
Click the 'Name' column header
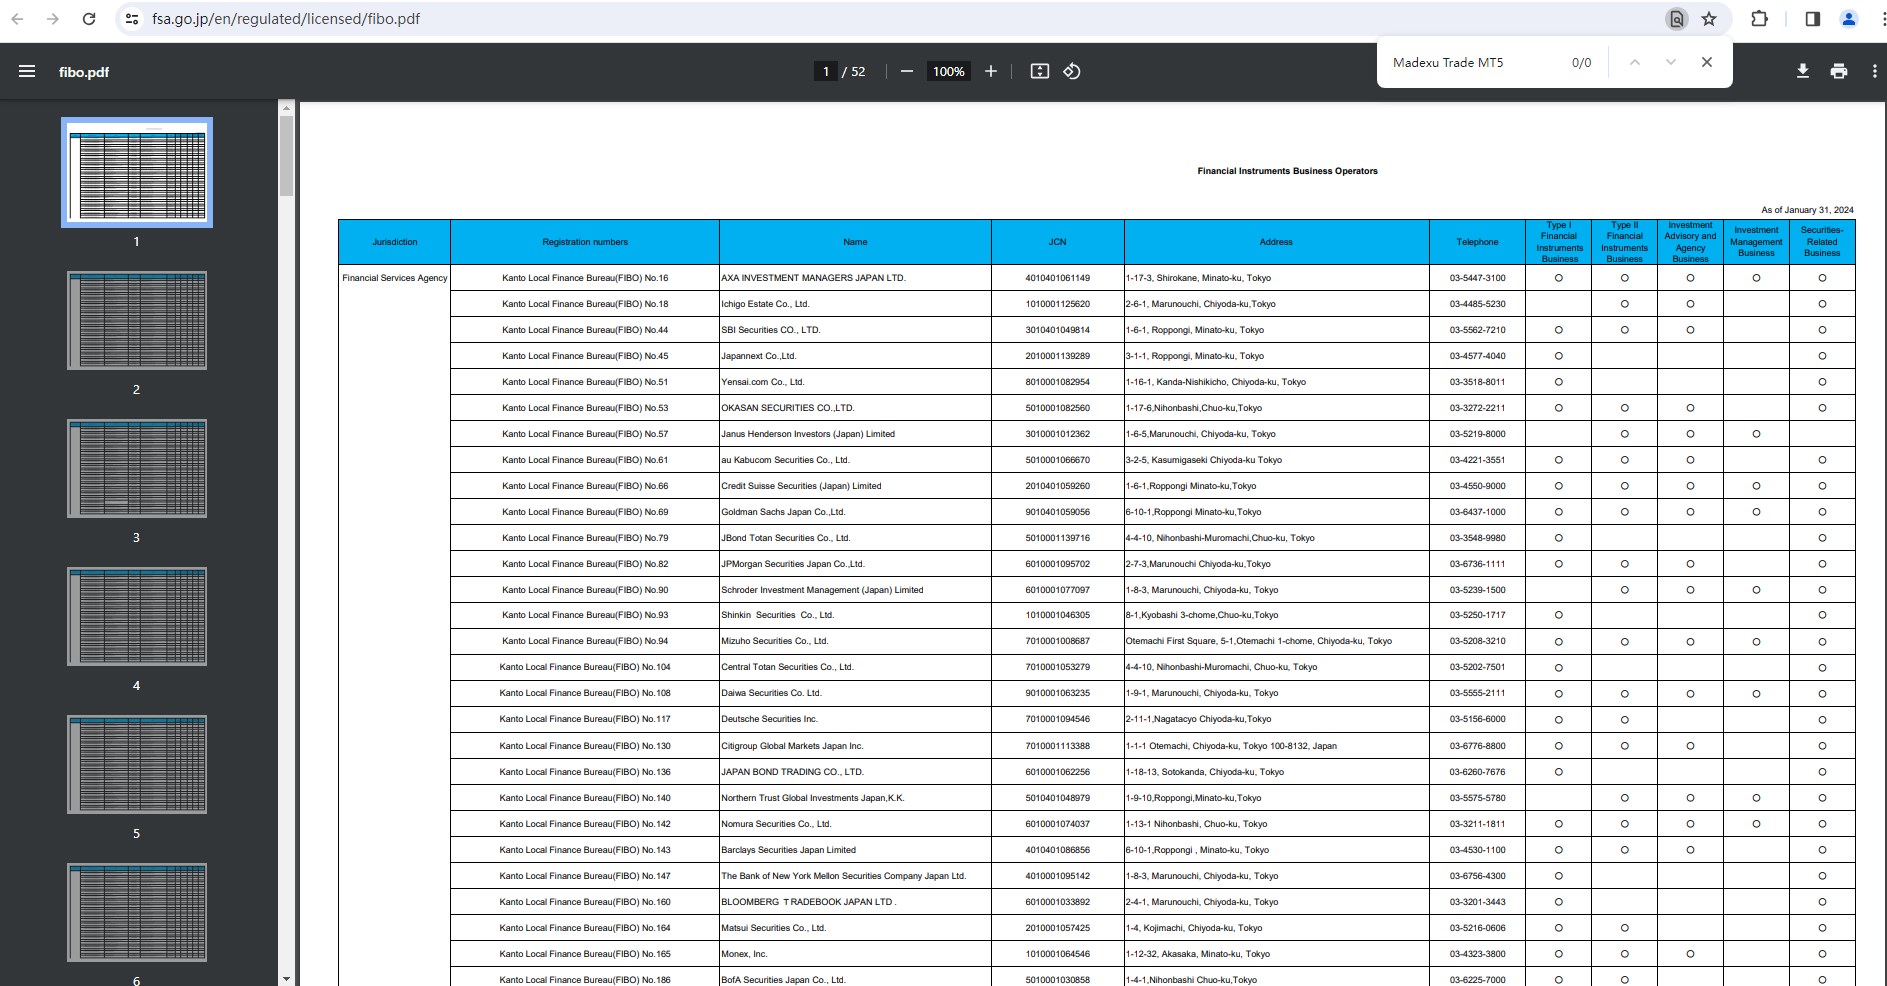point(855,242)
